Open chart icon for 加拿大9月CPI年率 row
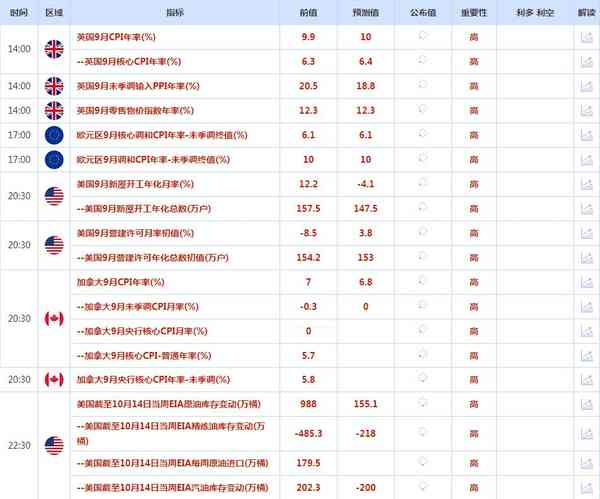 point(586,282)
